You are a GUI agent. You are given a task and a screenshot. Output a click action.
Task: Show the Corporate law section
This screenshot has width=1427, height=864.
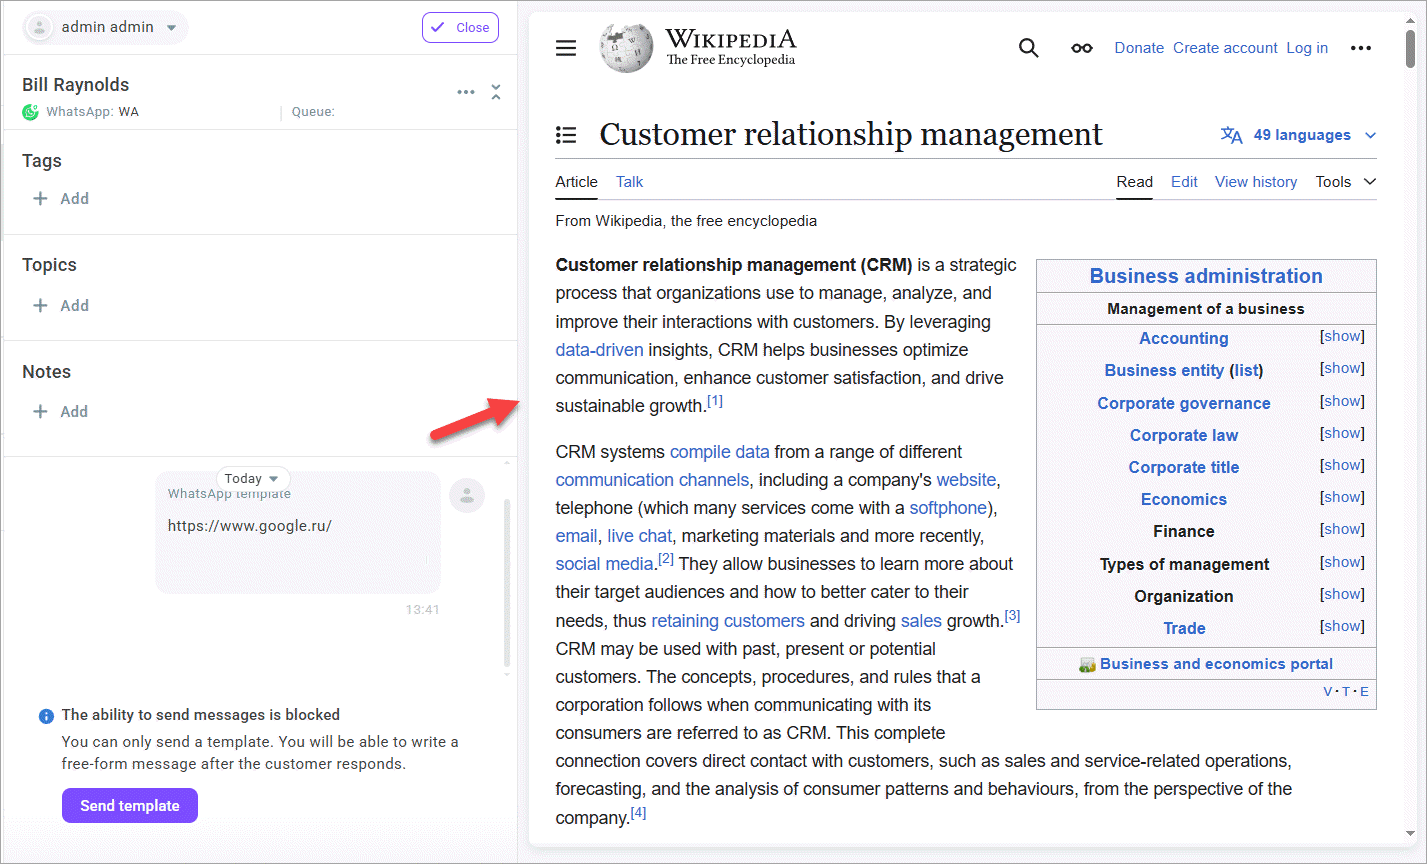(x=1342, y=434)
